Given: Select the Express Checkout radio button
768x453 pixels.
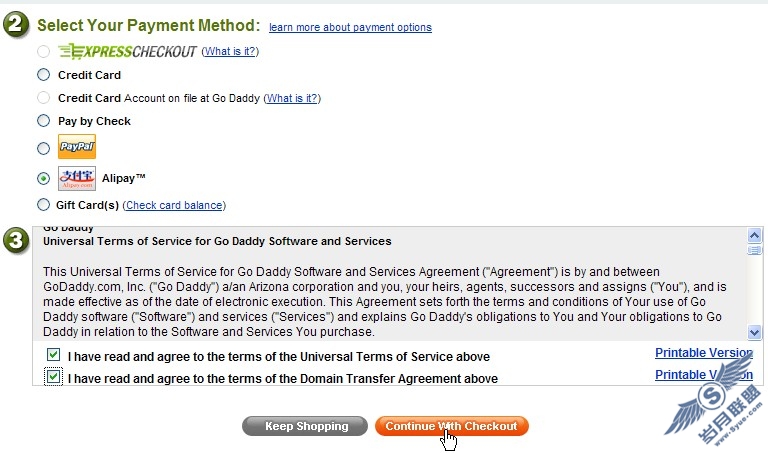Looking at the screenshot, I should (x=43, y=51).
